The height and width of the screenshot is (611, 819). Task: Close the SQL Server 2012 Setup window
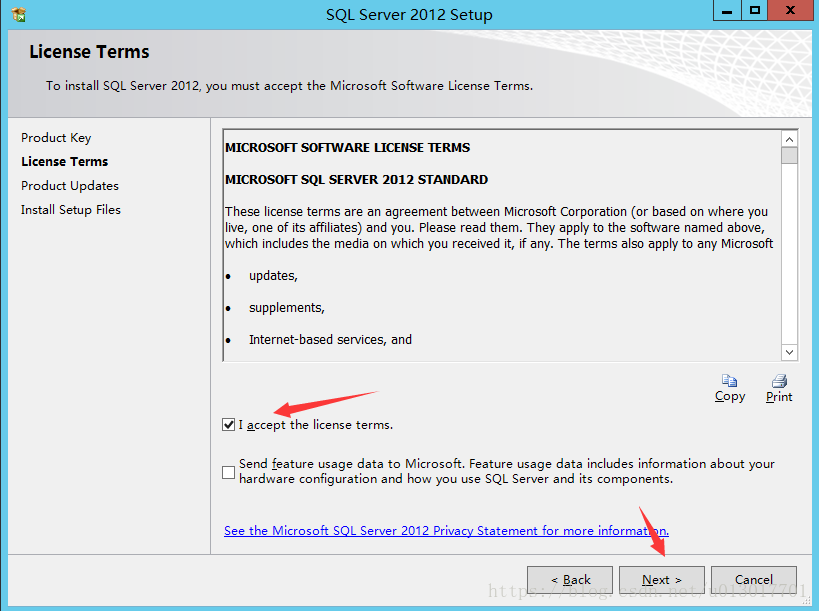(x=791, y=10)
